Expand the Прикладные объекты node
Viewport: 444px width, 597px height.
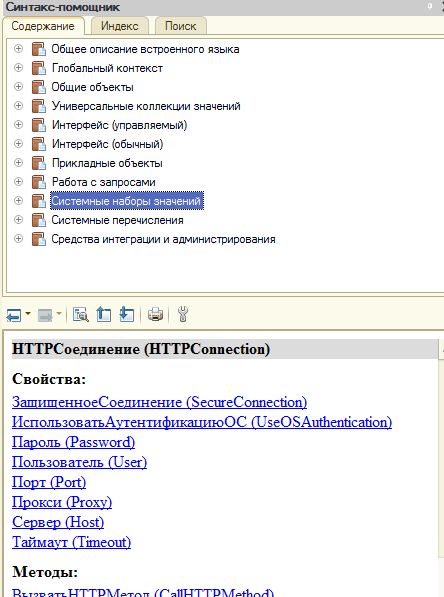click(18, 163)
